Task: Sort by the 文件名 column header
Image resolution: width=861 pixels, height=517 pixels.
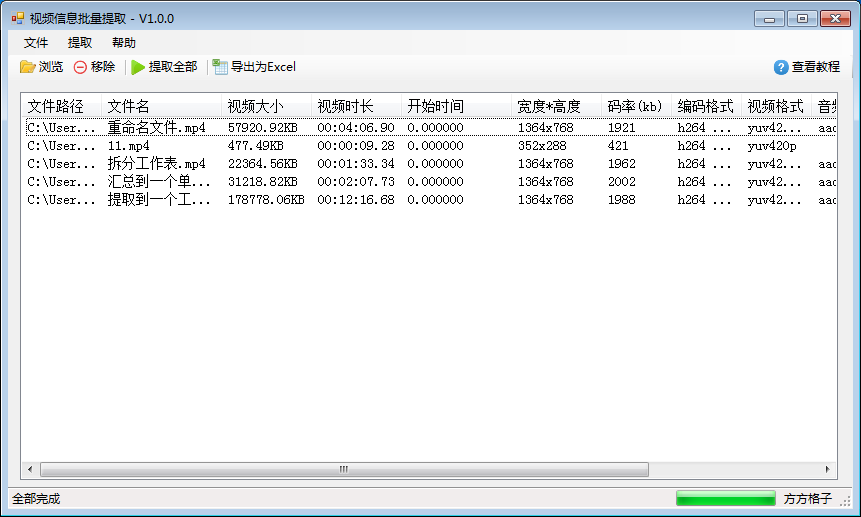Action: point(129,106)
